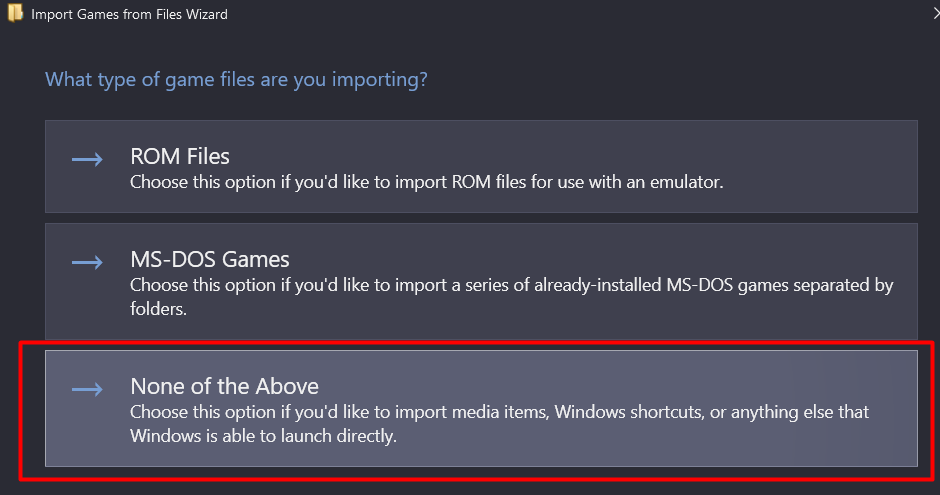
Task: Click empty space right of the ROM Files title
Action: pyautogui.click(x=600, y=155)
